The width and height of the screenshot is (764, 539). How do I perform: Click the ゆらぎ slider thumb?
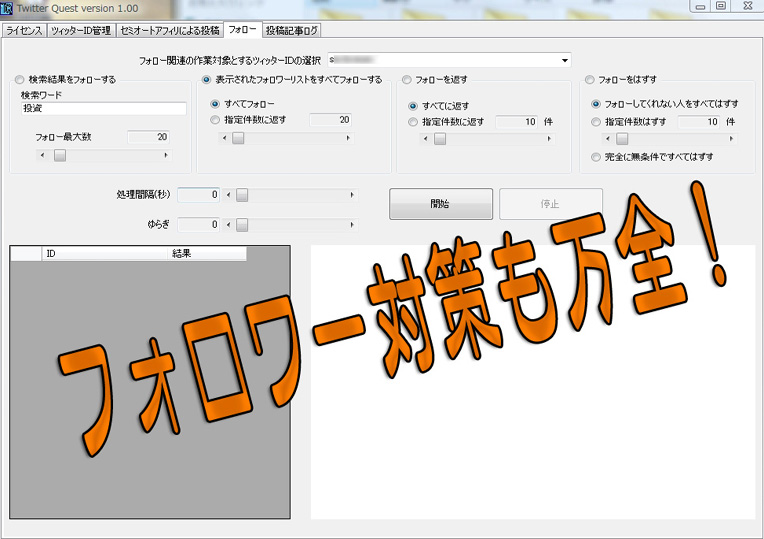(242, 225)
